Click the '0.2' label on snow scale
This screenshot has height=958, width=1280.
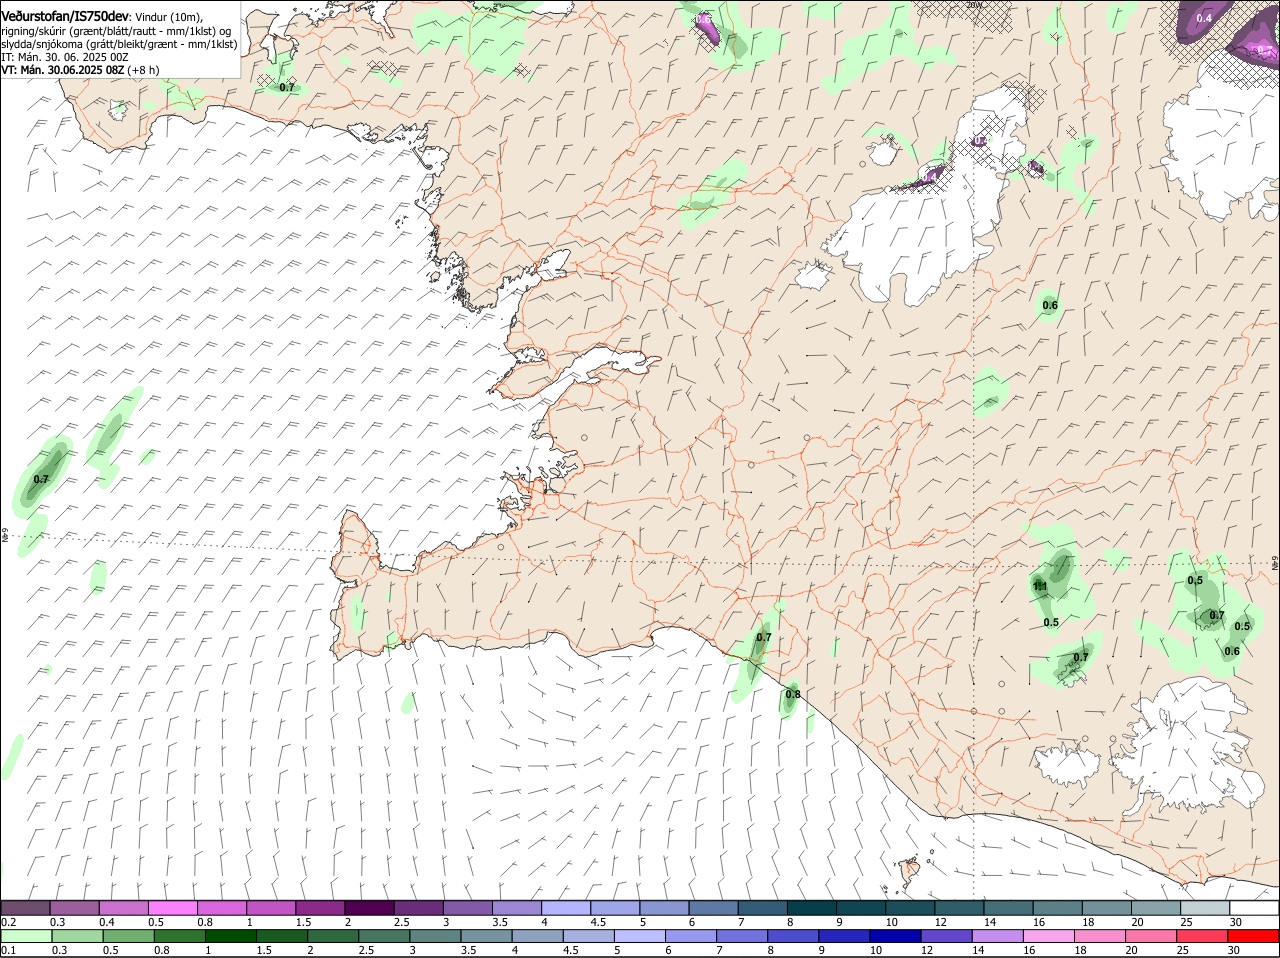point(9,922)
